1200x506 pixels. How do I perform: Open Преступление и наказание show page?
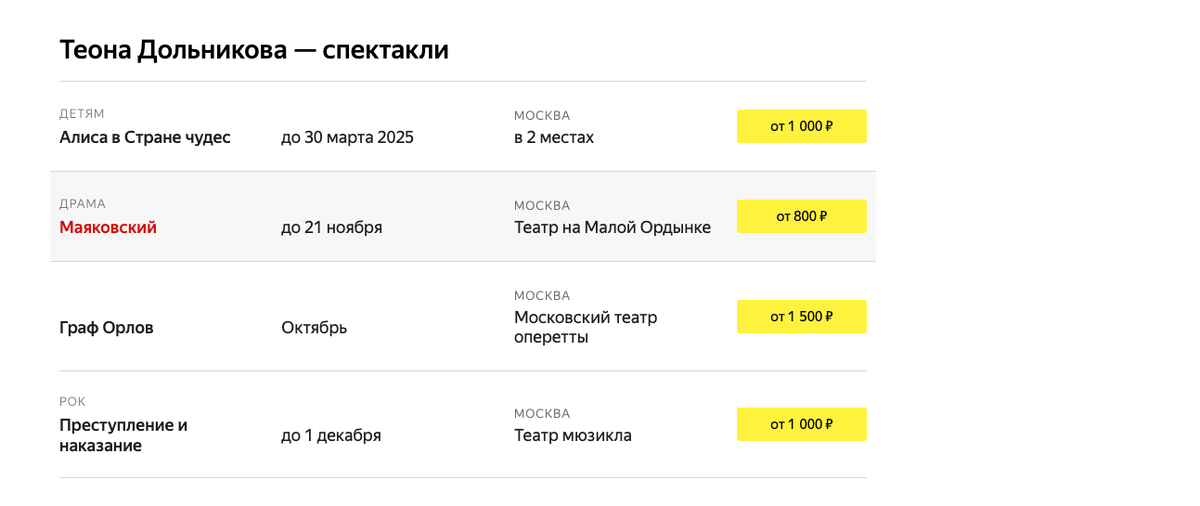(123, 435)
